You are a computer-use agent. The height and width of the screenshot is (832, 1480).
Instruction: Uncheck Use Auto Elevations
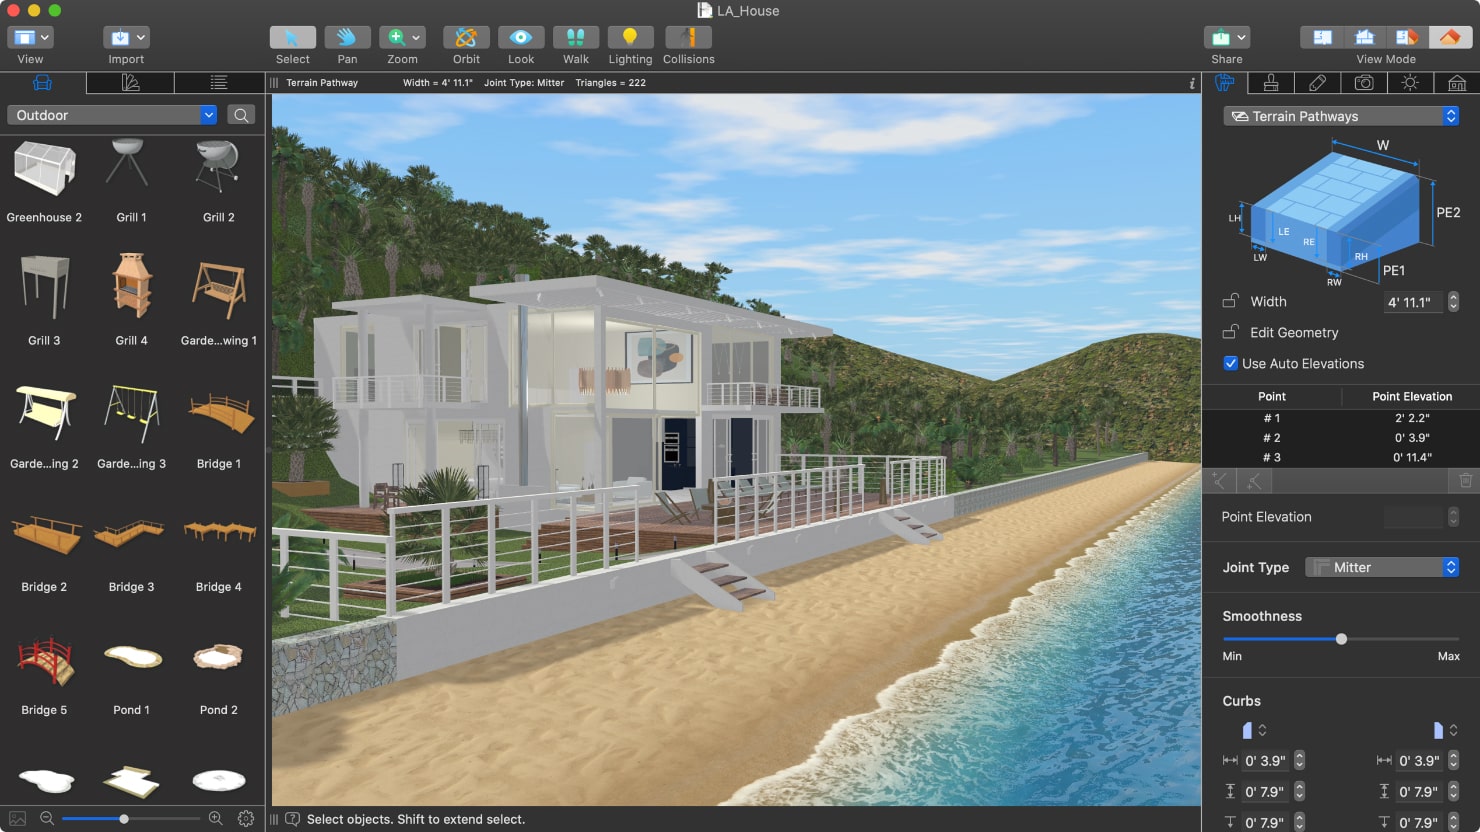coord(1230,363)
